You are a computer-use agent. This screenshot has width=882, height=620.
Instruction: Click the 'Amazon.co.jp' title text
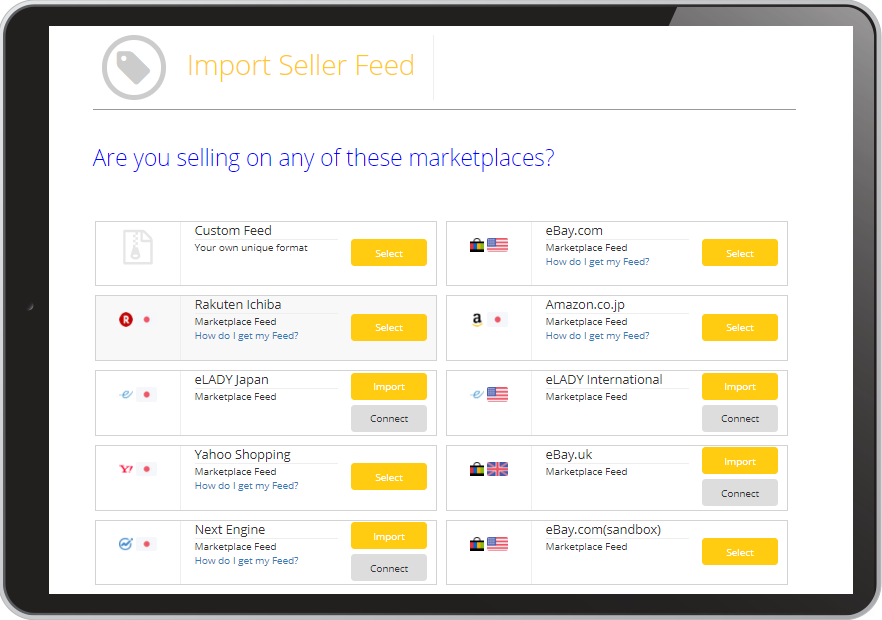[585, 305]
